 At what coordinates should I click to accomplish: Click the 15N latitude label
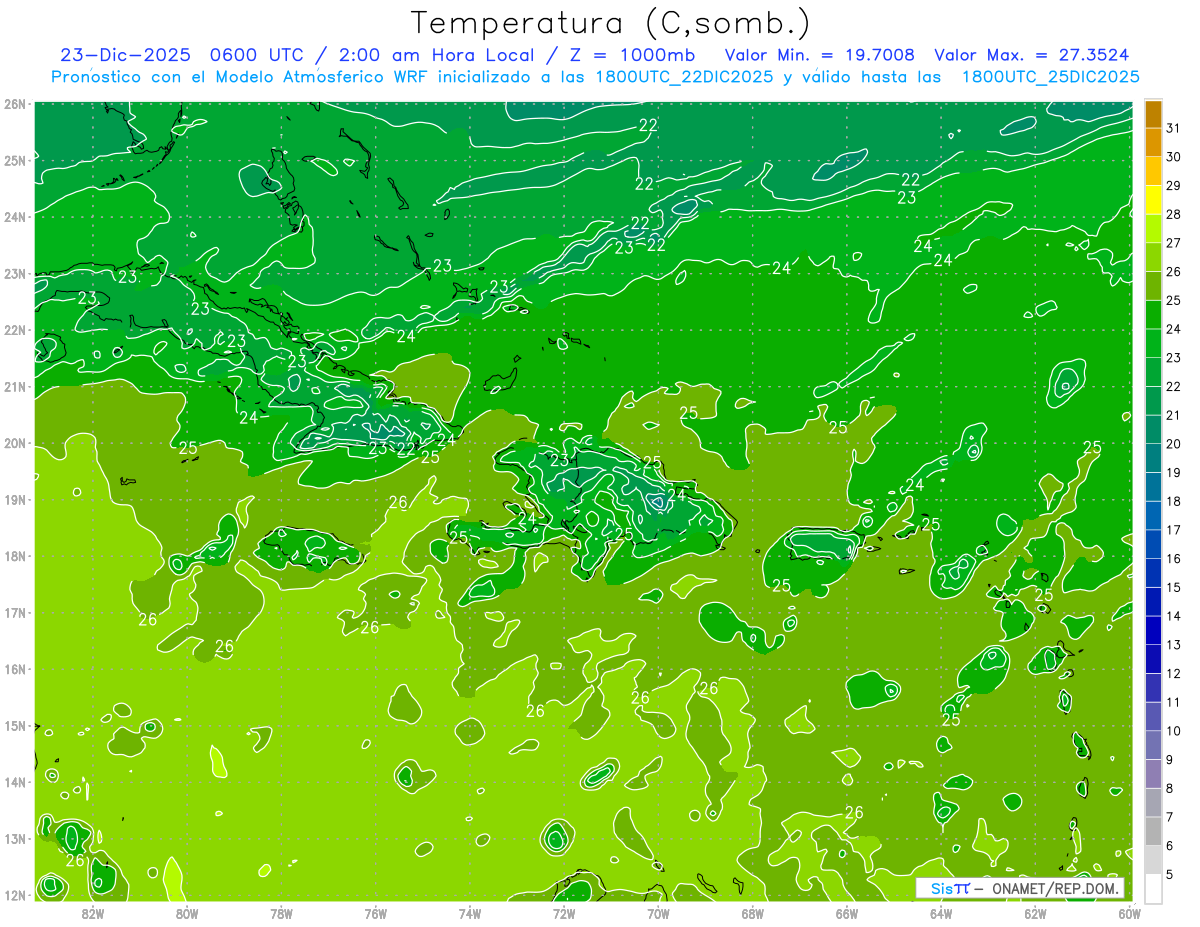pyautogui.click(x=15, y=726)
